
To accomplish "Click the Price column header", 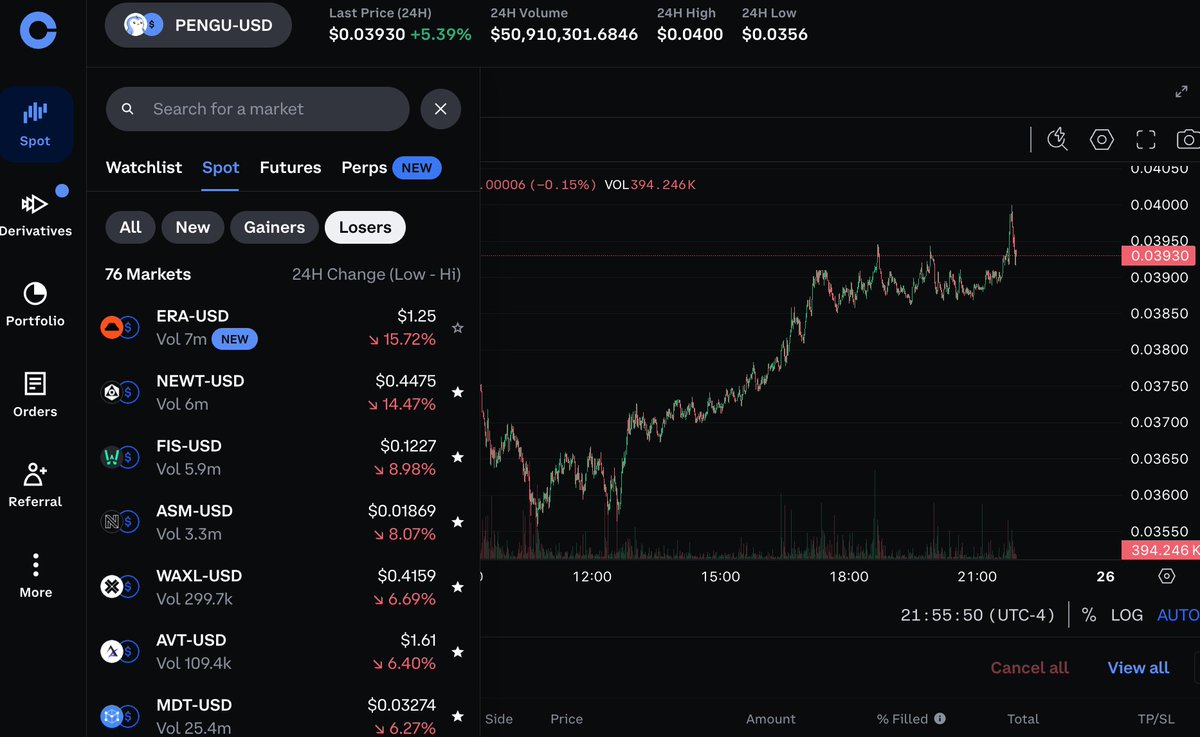I will (566, 718).
